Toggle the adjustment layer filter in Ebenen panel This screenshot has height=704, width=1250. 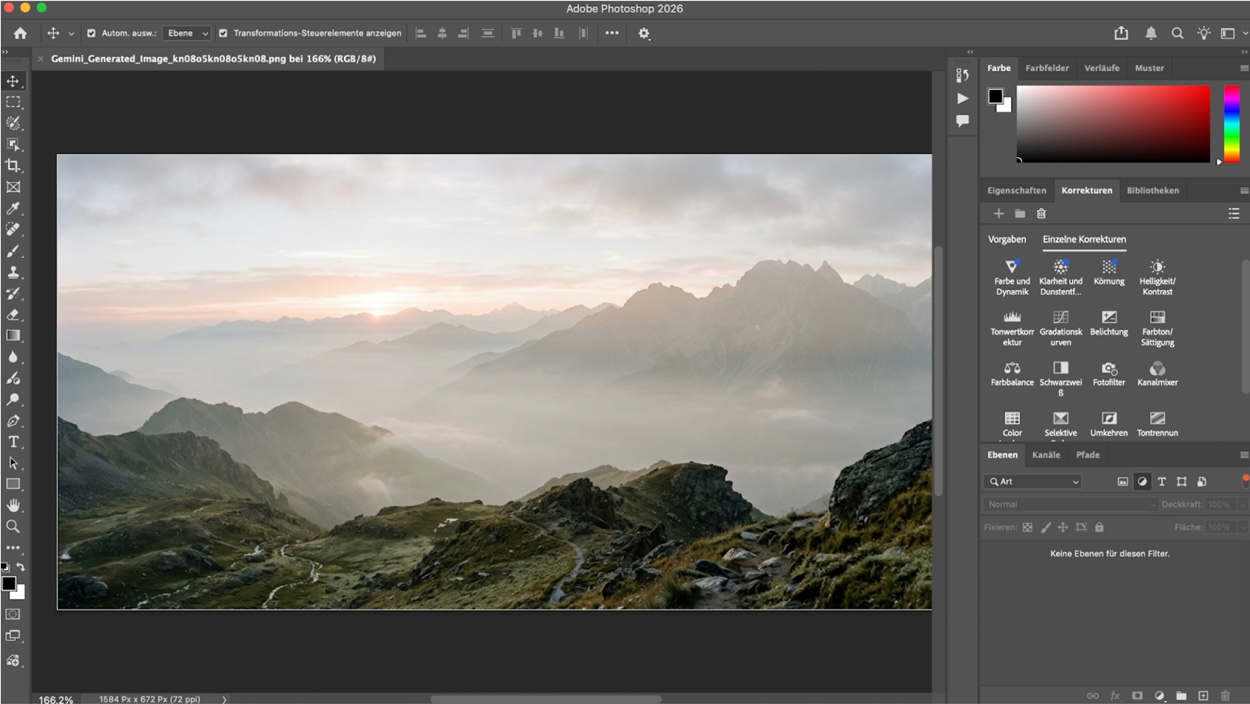pyautogui.click(x=1143, y=481)
